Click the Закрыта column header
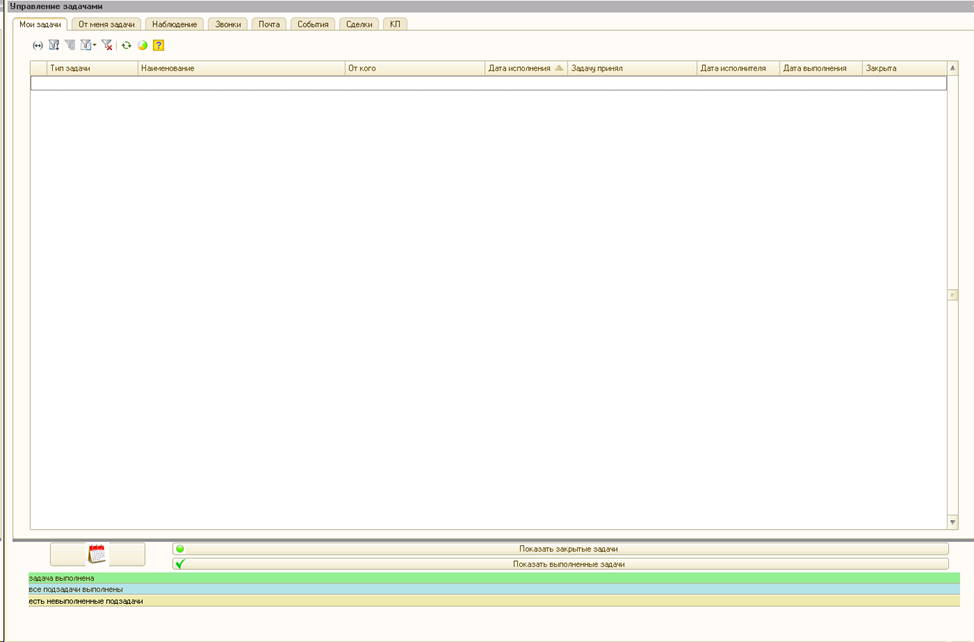The width and height of the screenshot is (974, 642). click(904, 68)
